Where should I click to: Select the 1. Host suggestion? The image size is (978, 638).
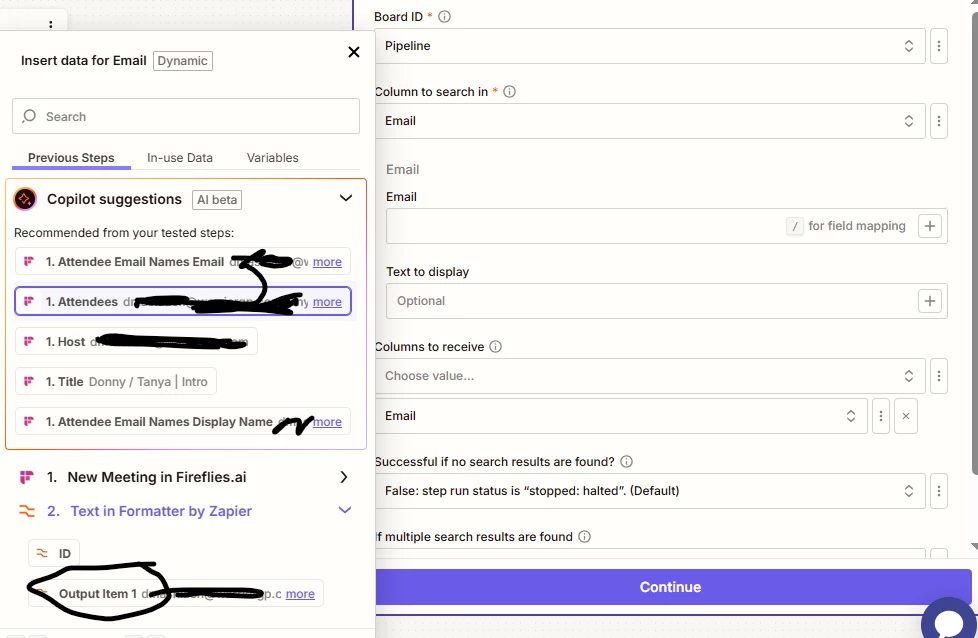[x=136, y=341]
